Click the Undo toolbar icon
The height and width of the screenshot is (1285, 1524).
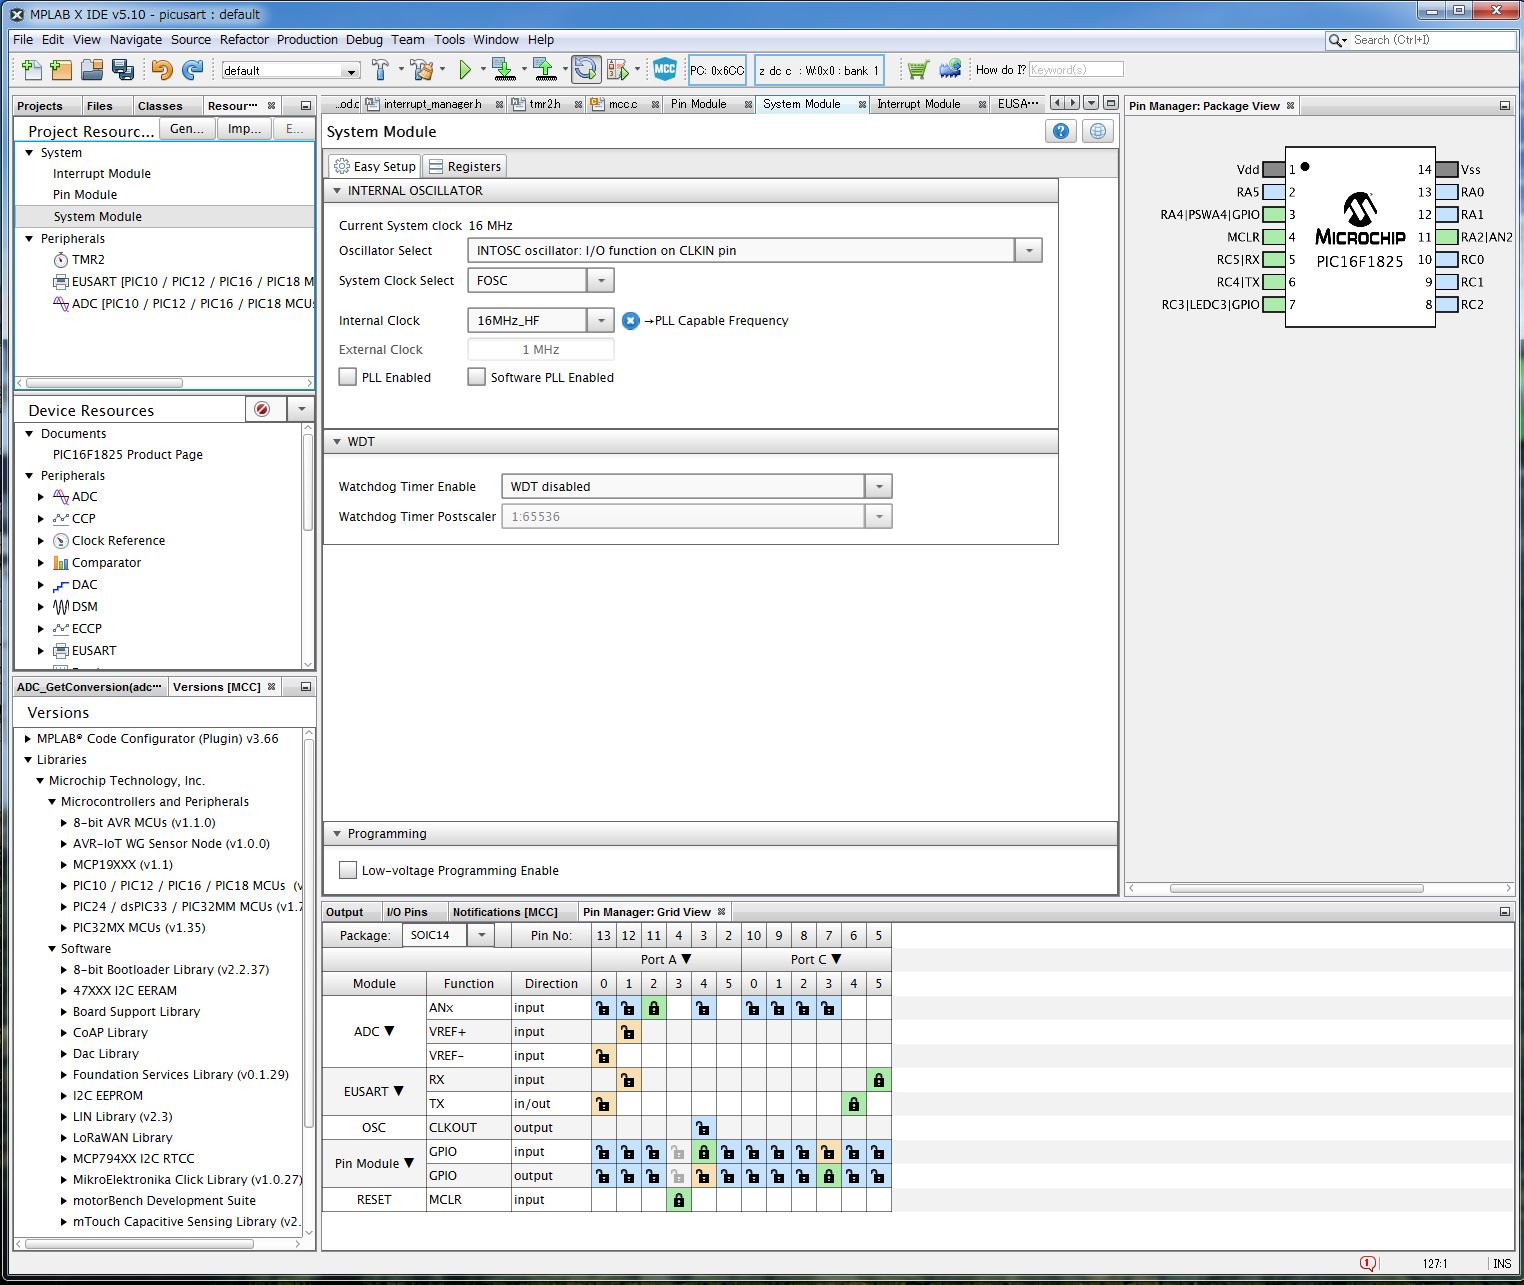tap(162, 70)
